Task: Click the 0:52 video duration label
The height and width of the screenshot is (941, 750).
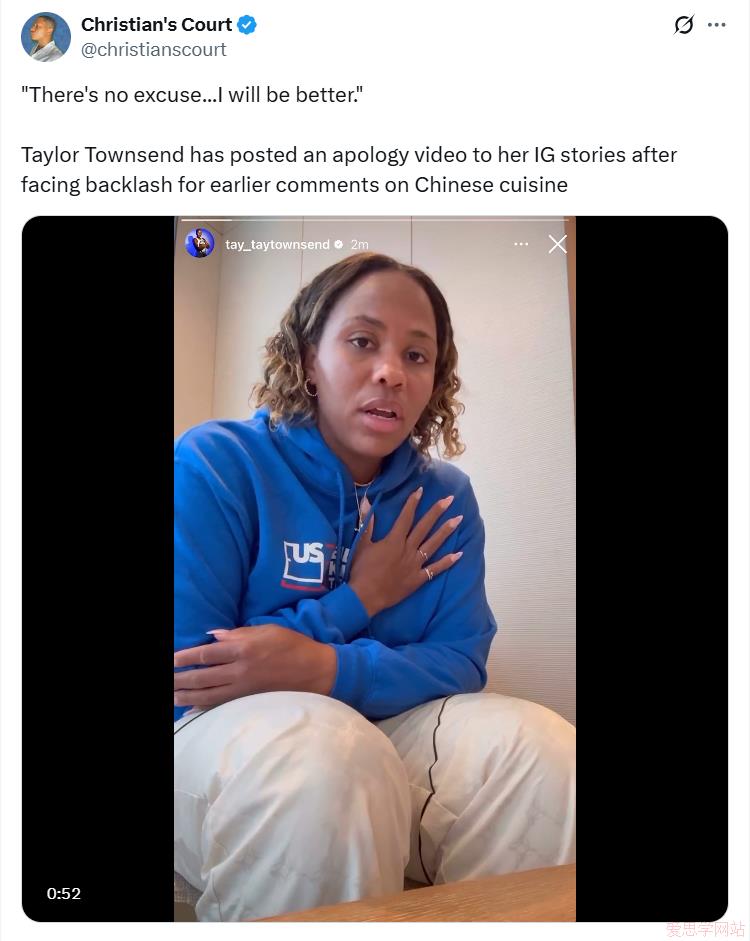Action: [x=64, y=894]
